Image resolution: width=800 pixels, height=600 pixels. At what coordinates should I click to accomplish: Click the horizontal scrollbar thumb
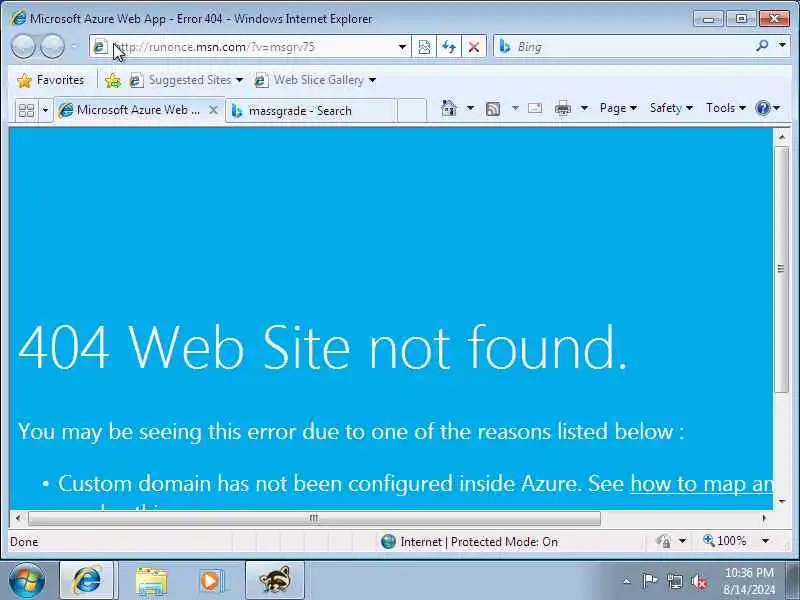coord(314,518)
